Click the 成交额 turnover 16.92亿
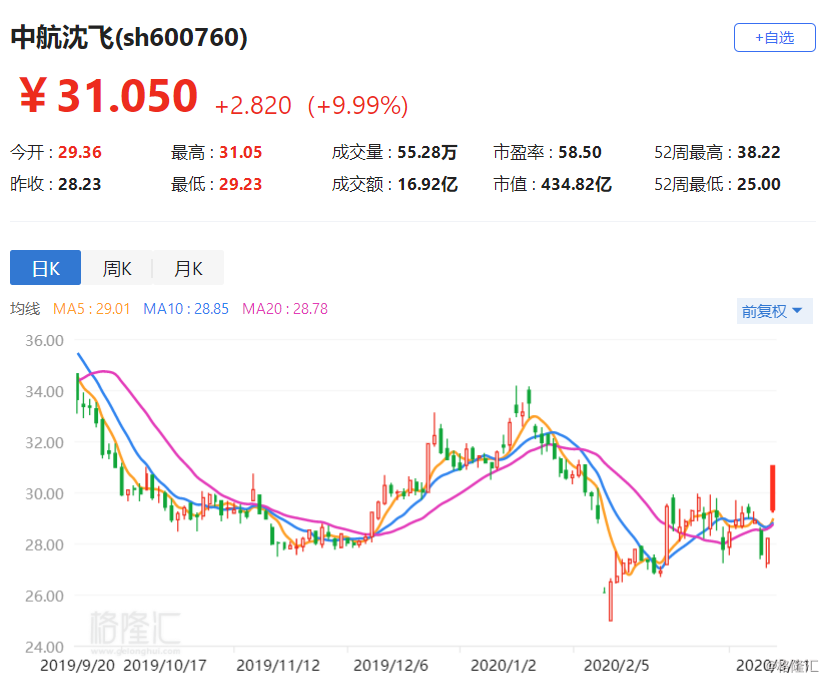Viewport: 826px width, 680px height. [x=427, y=184]
